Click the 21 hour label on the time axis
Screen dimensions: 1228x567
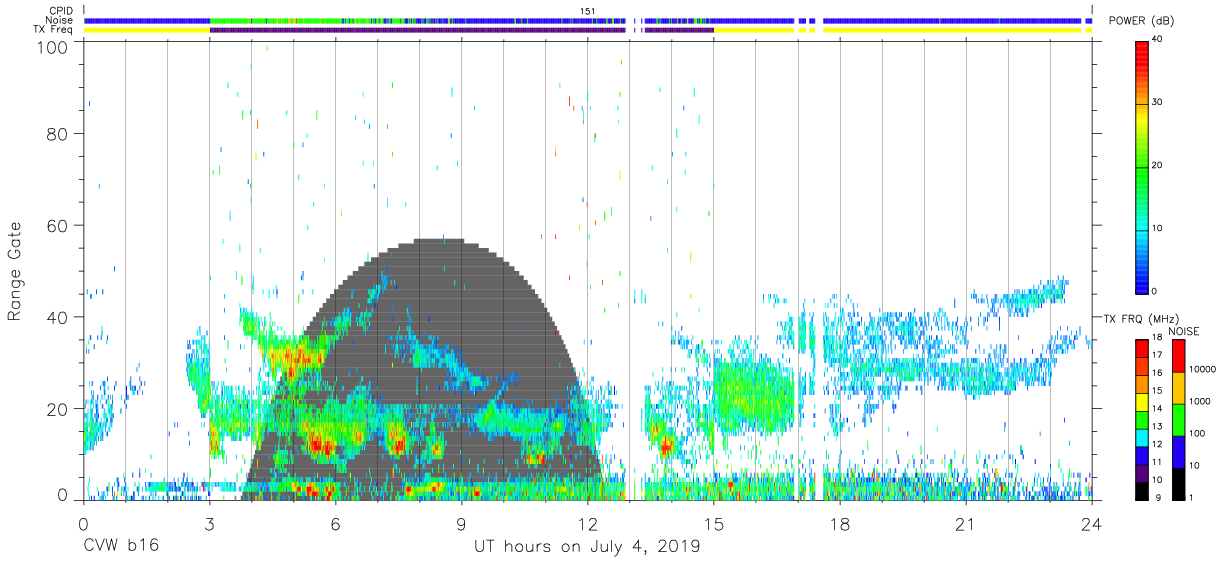pos(966,524)
